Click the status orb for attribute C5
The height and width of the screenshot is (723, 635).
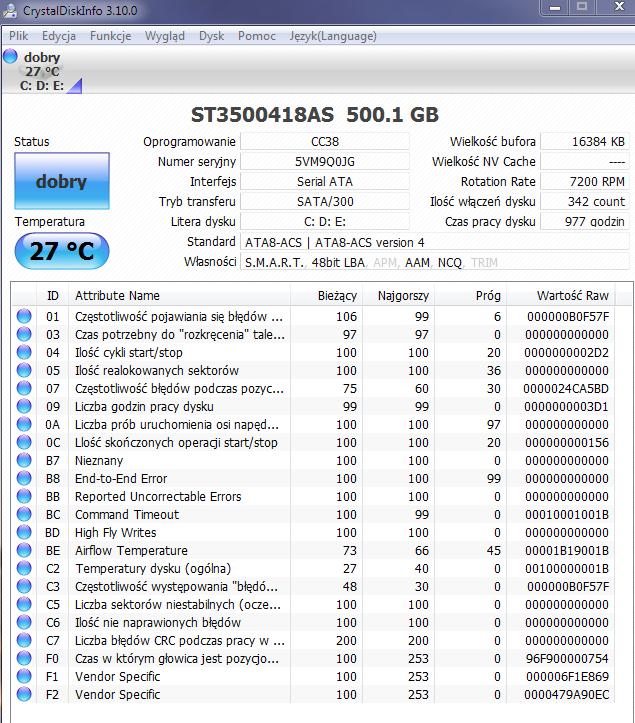click(24, 604)
